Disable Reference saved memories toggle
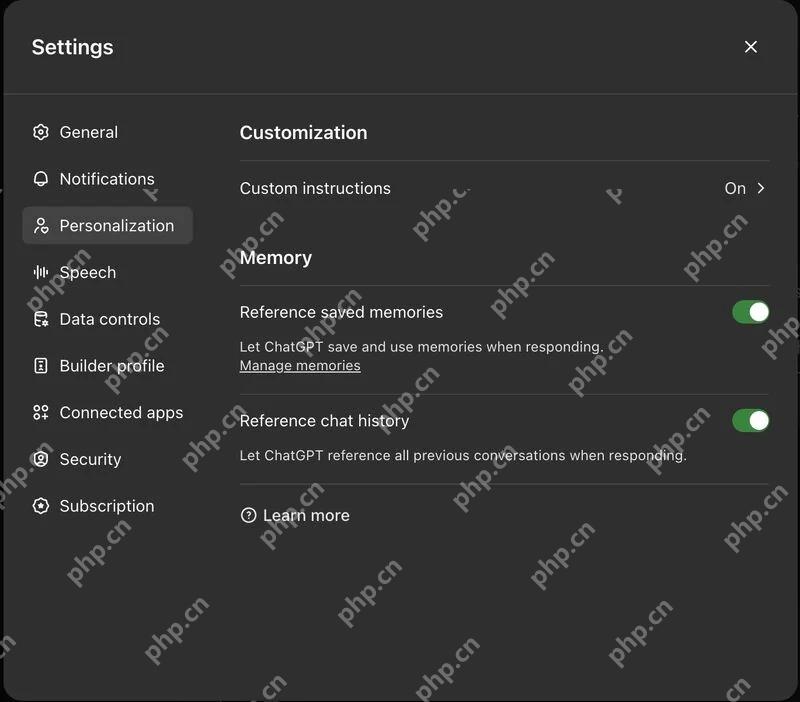This screenshot has height=702, width=800. click(x=751, y=312)
